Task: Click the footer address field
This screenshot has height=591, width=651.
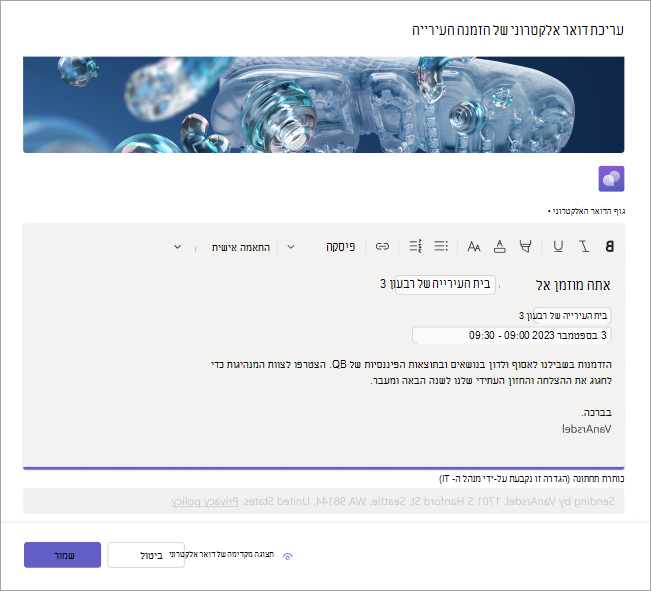Action: pyautogui.click(x=323, y=501)
